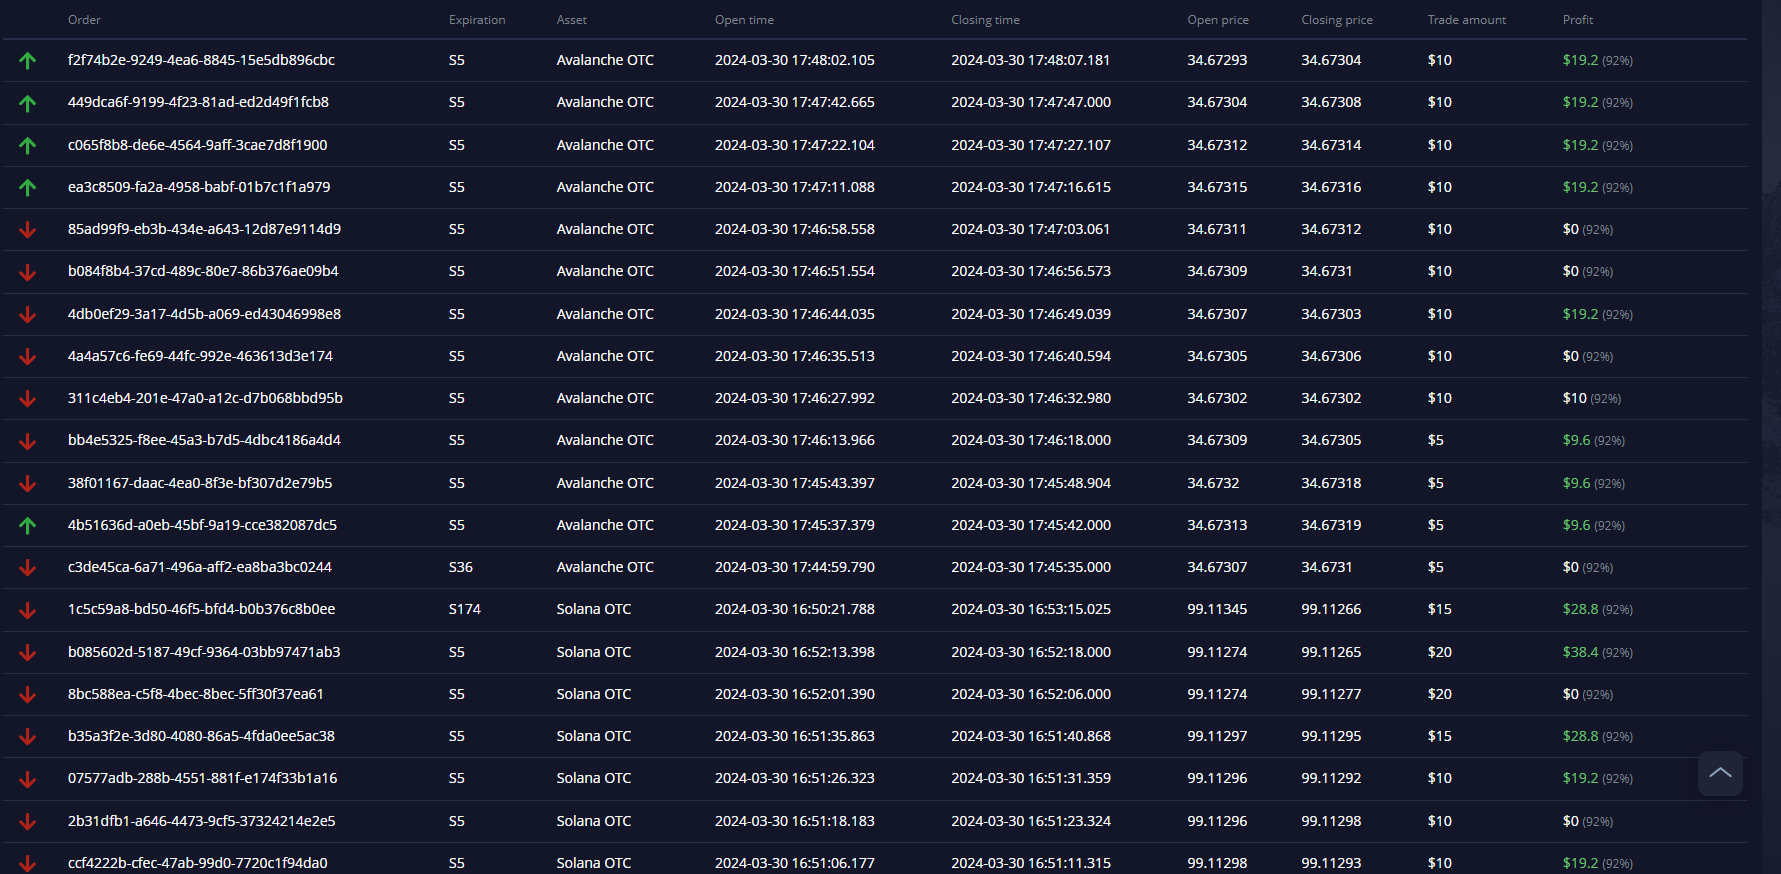
Task: Click green up arrow for order 4b51636d
Action: point(28,526)
